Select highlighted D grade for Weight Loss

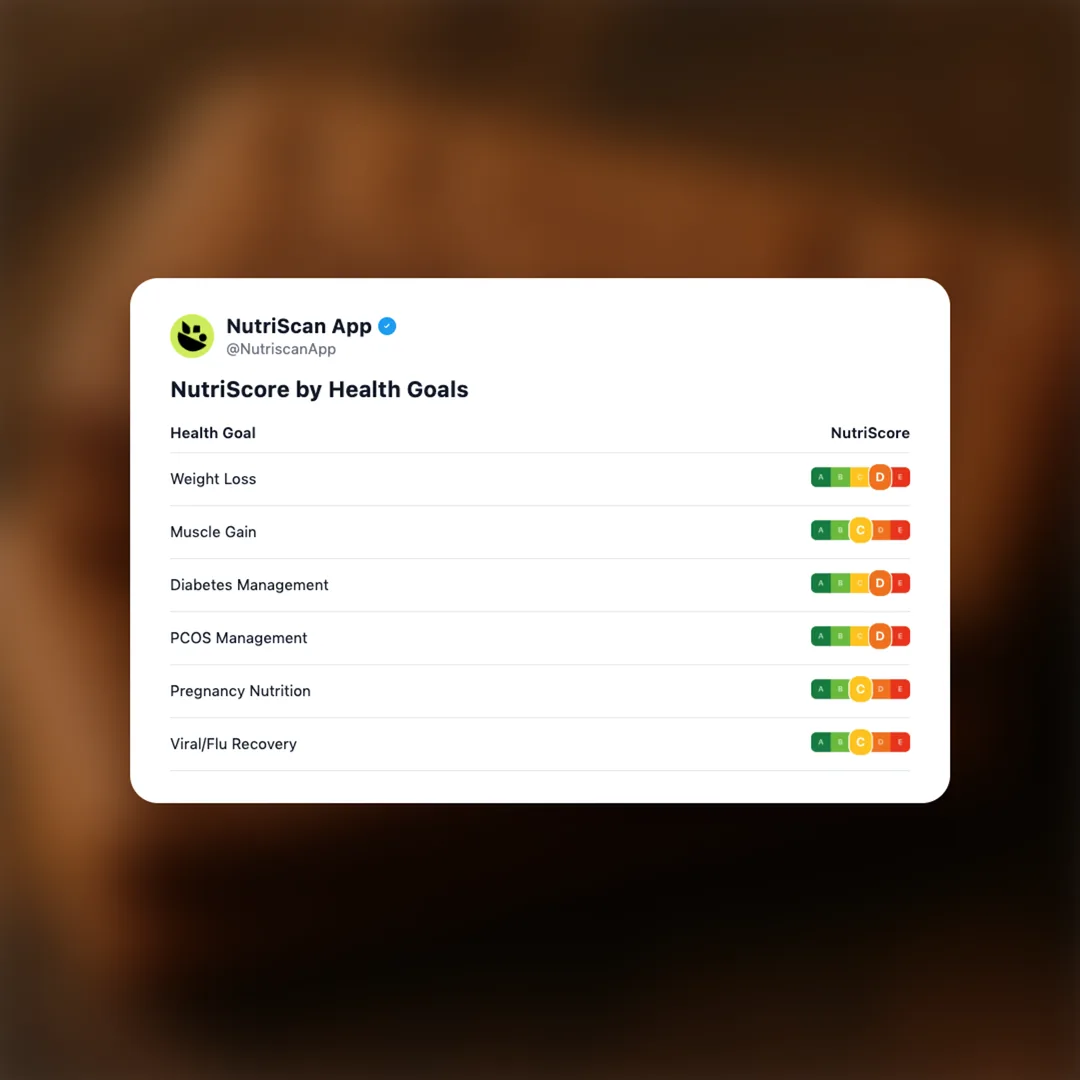(880, 478)
